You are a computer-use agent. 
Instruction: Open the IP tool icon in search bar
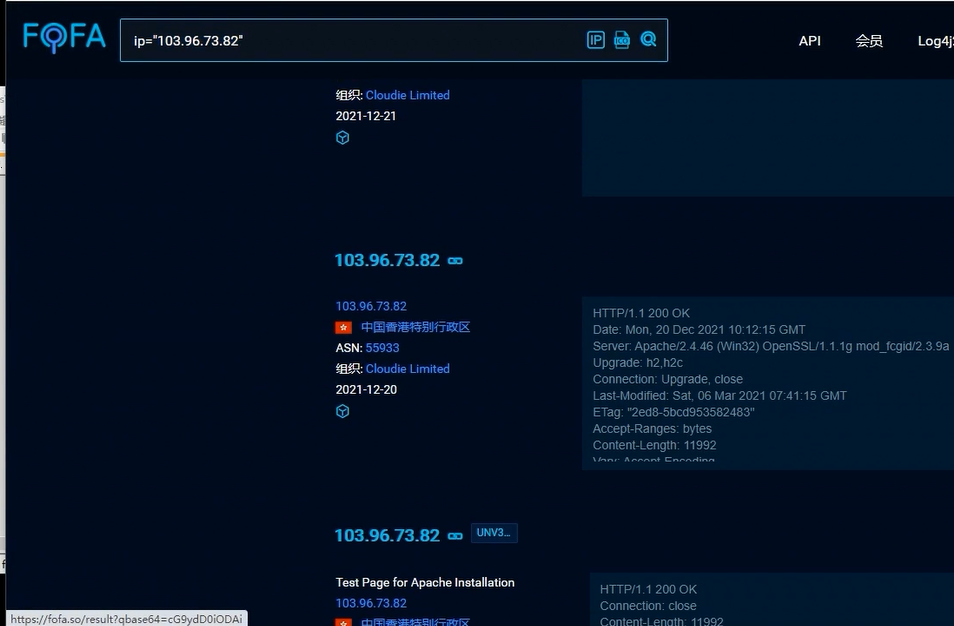pyautogui.click(x=596, y=40)
